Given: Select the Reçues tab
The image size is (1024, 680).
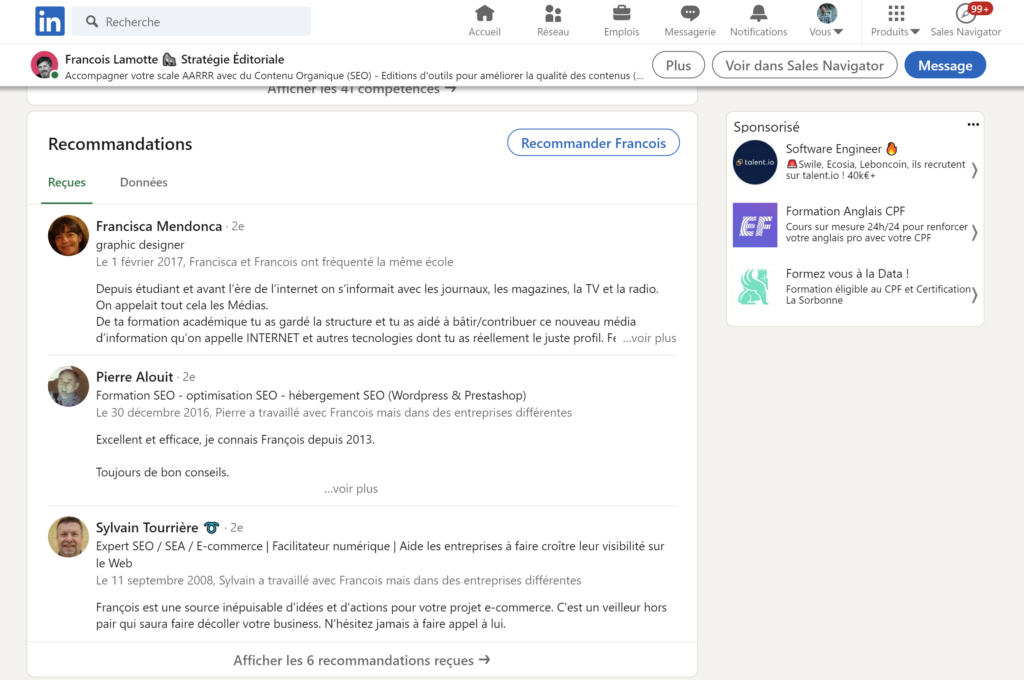Looking at the screenshot, I should [67, 182].
